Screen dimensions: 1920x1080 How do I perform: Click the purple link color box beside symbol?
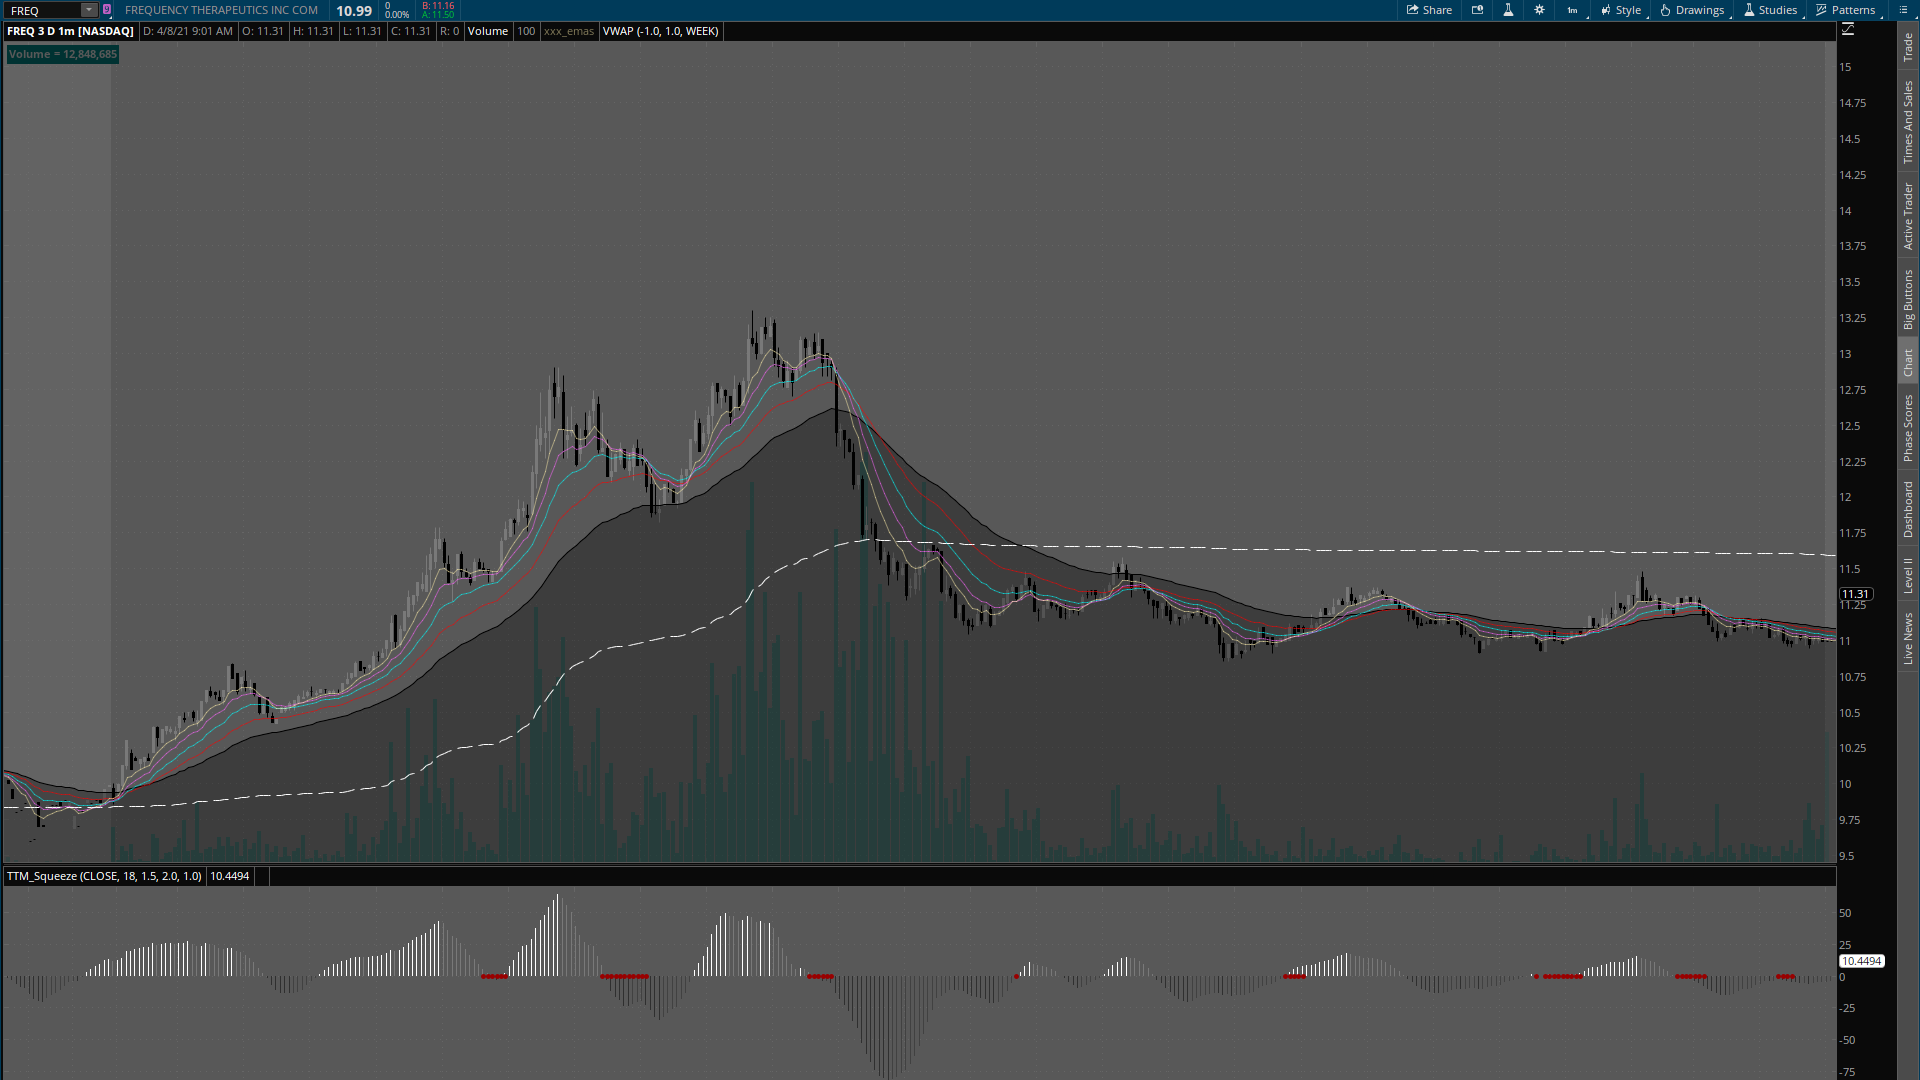pos(107,10)
